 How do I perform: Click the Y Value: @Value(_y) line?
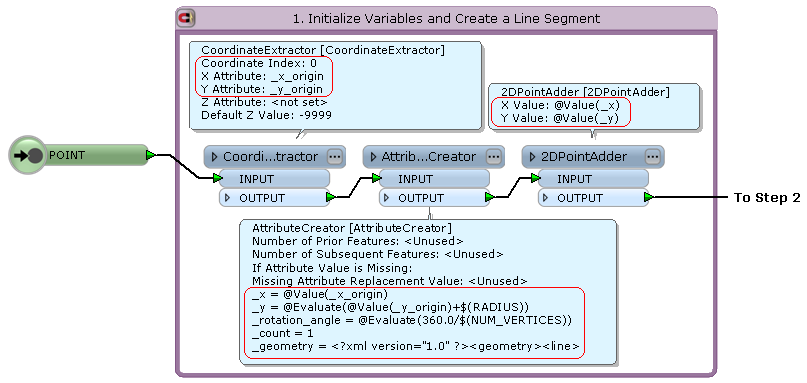click(x=560, y=118)
